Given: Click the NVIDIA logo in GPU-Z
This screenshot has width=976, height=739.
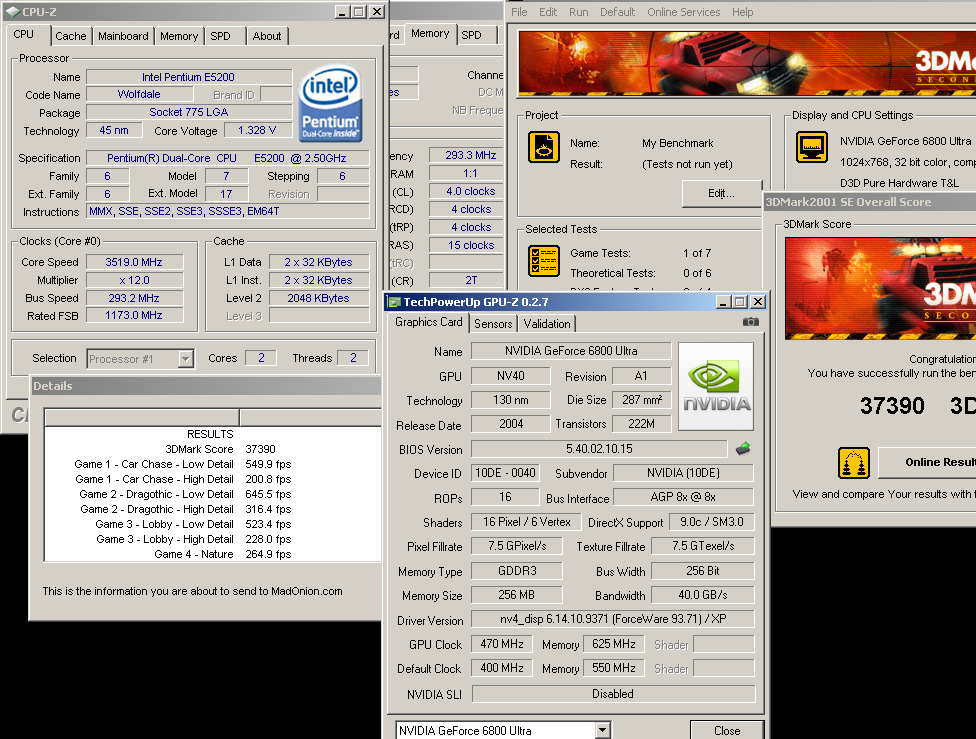Looking at the screenshot, I should [x=716, y=387].
